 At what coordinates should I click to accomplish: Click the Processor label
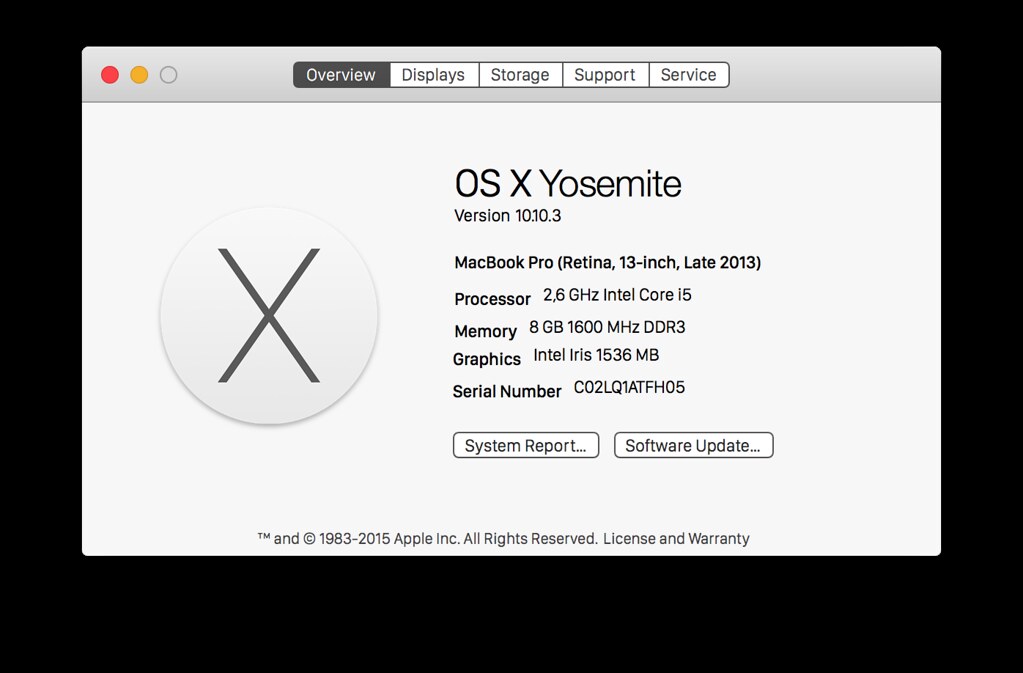point(493,299)
